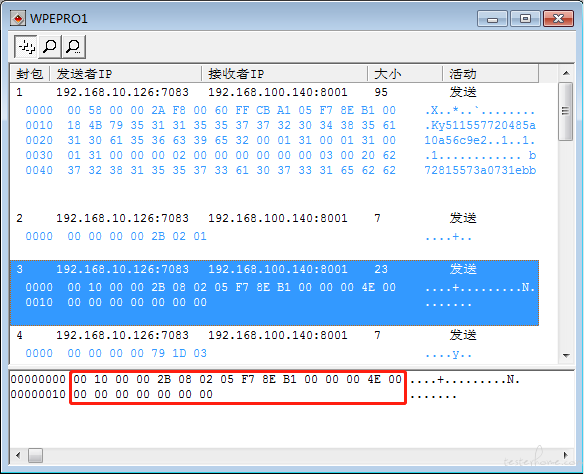The width and height of the screenshot is (584, 474).
Task: Click the 封包 column header
Action: click(x=30, y=74)
